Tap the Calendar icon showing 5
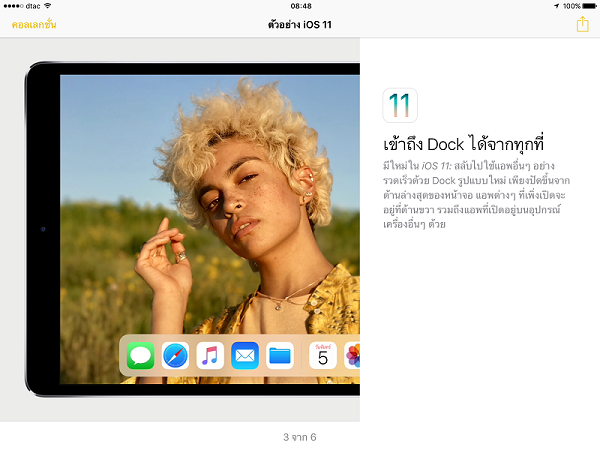The height and width of the screenshot is (450, 600). pyautogui.click(x=323, y=355)
